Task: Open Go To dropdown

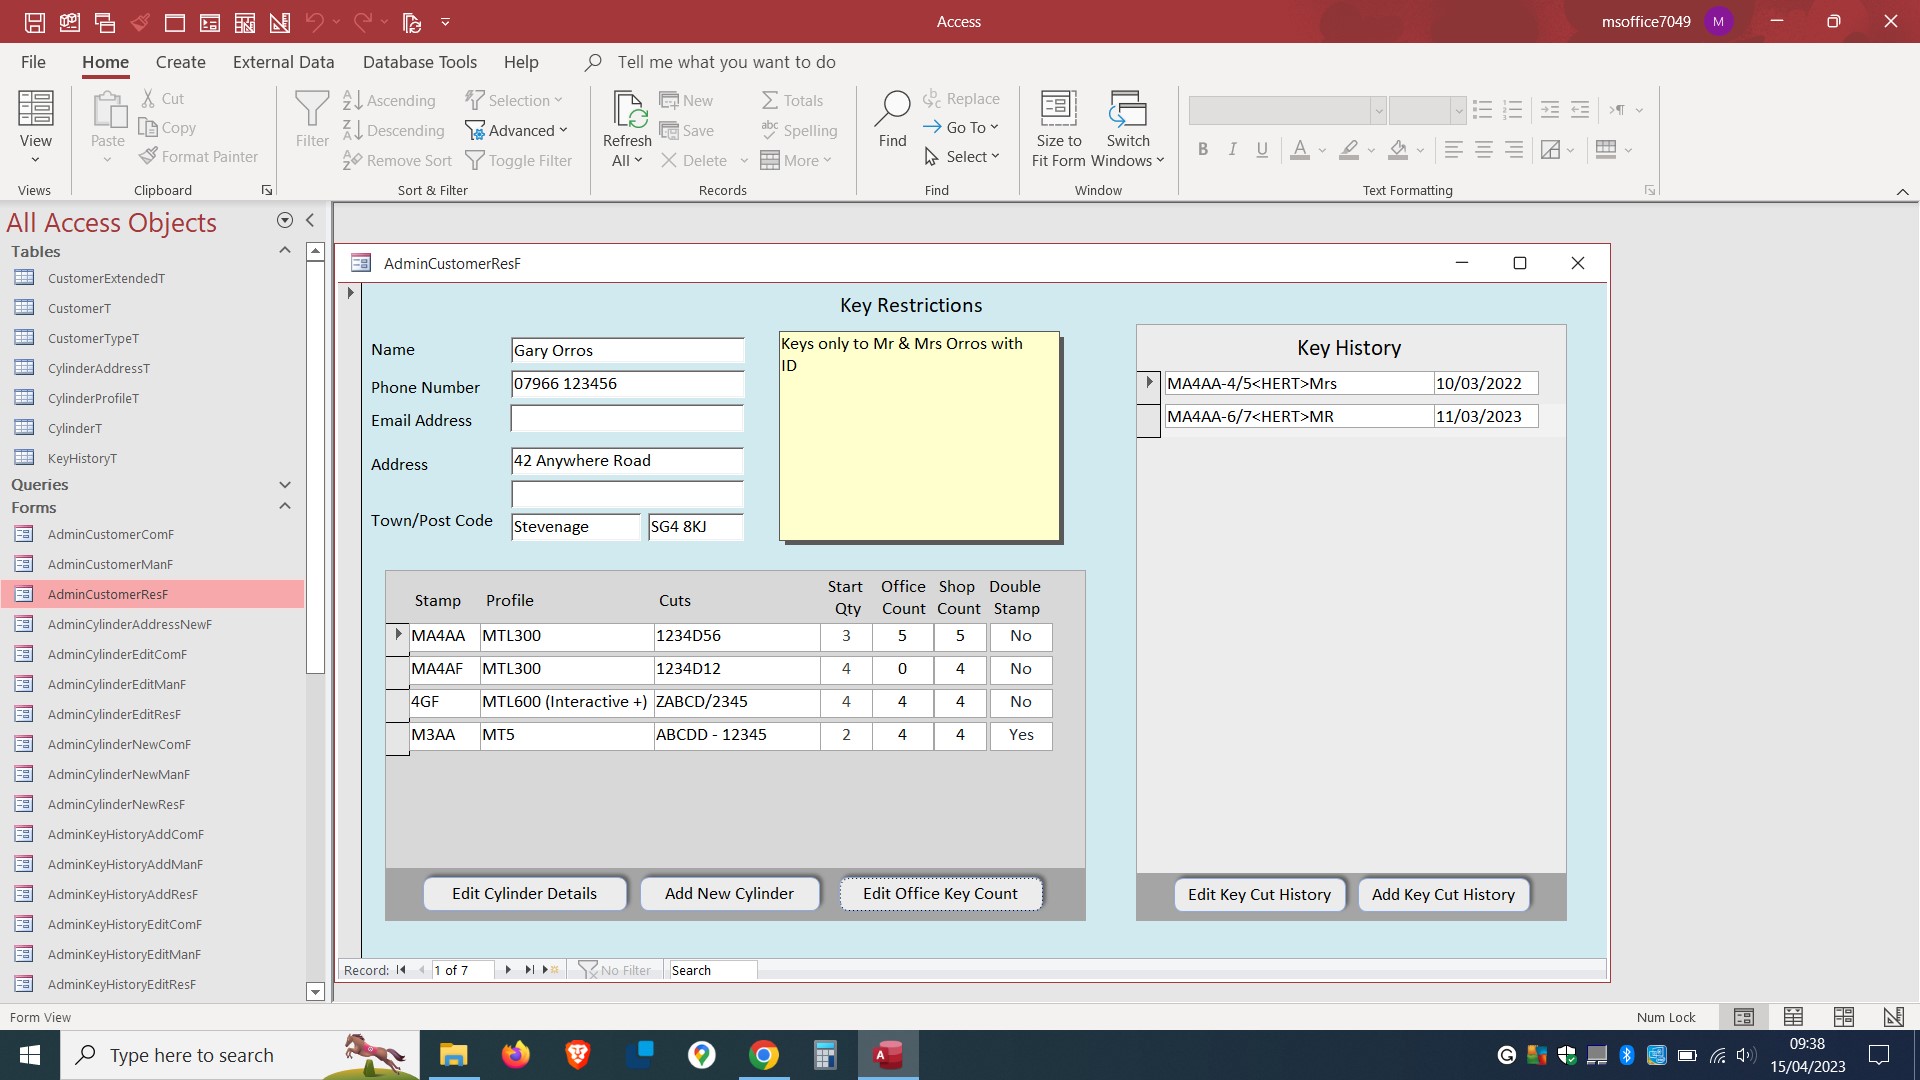Action: (960, 127)
